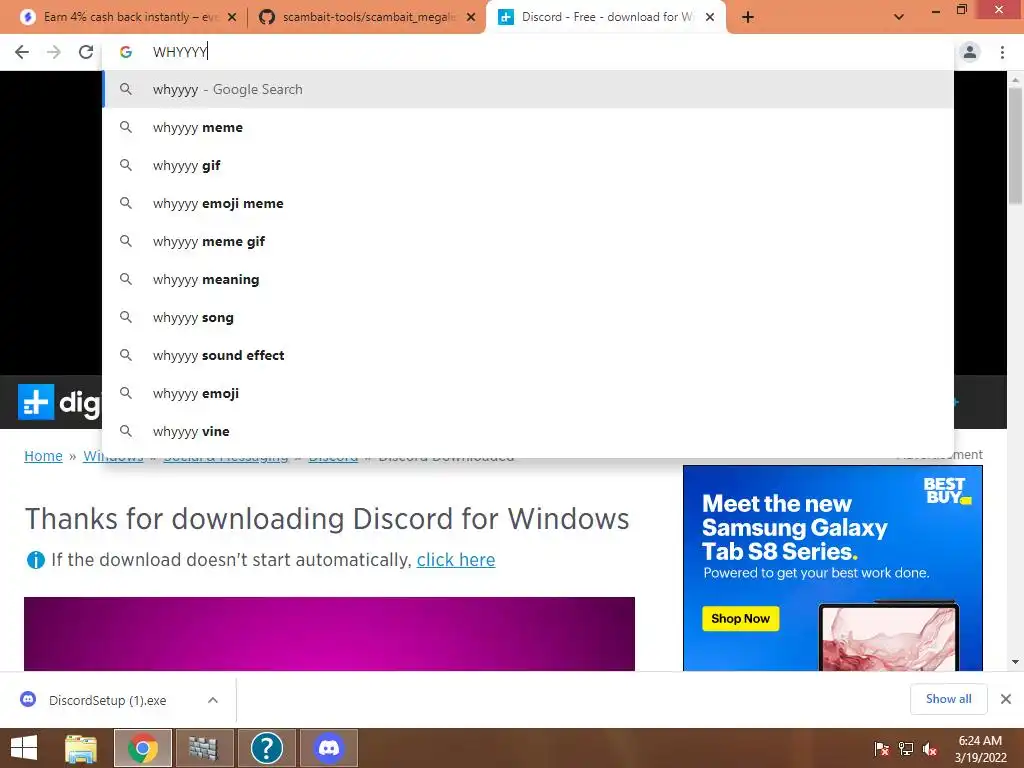This screenshot has width=1024, height=768.
Task: Go back using the browser back arrow
Action: [22, 52]
